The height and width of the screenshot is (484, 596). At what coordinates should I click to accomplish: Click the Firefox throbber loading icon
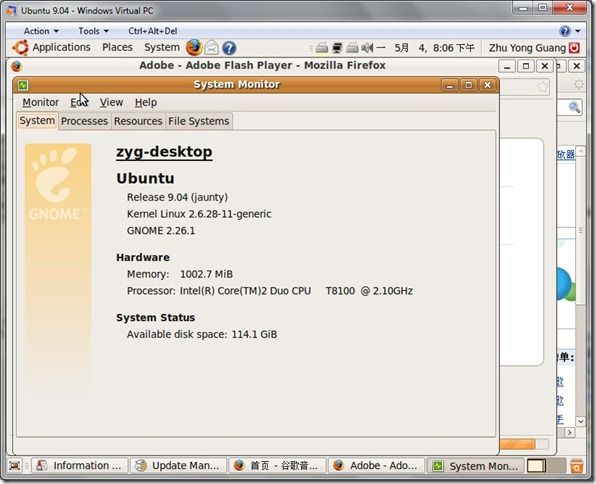pos(579,84)
